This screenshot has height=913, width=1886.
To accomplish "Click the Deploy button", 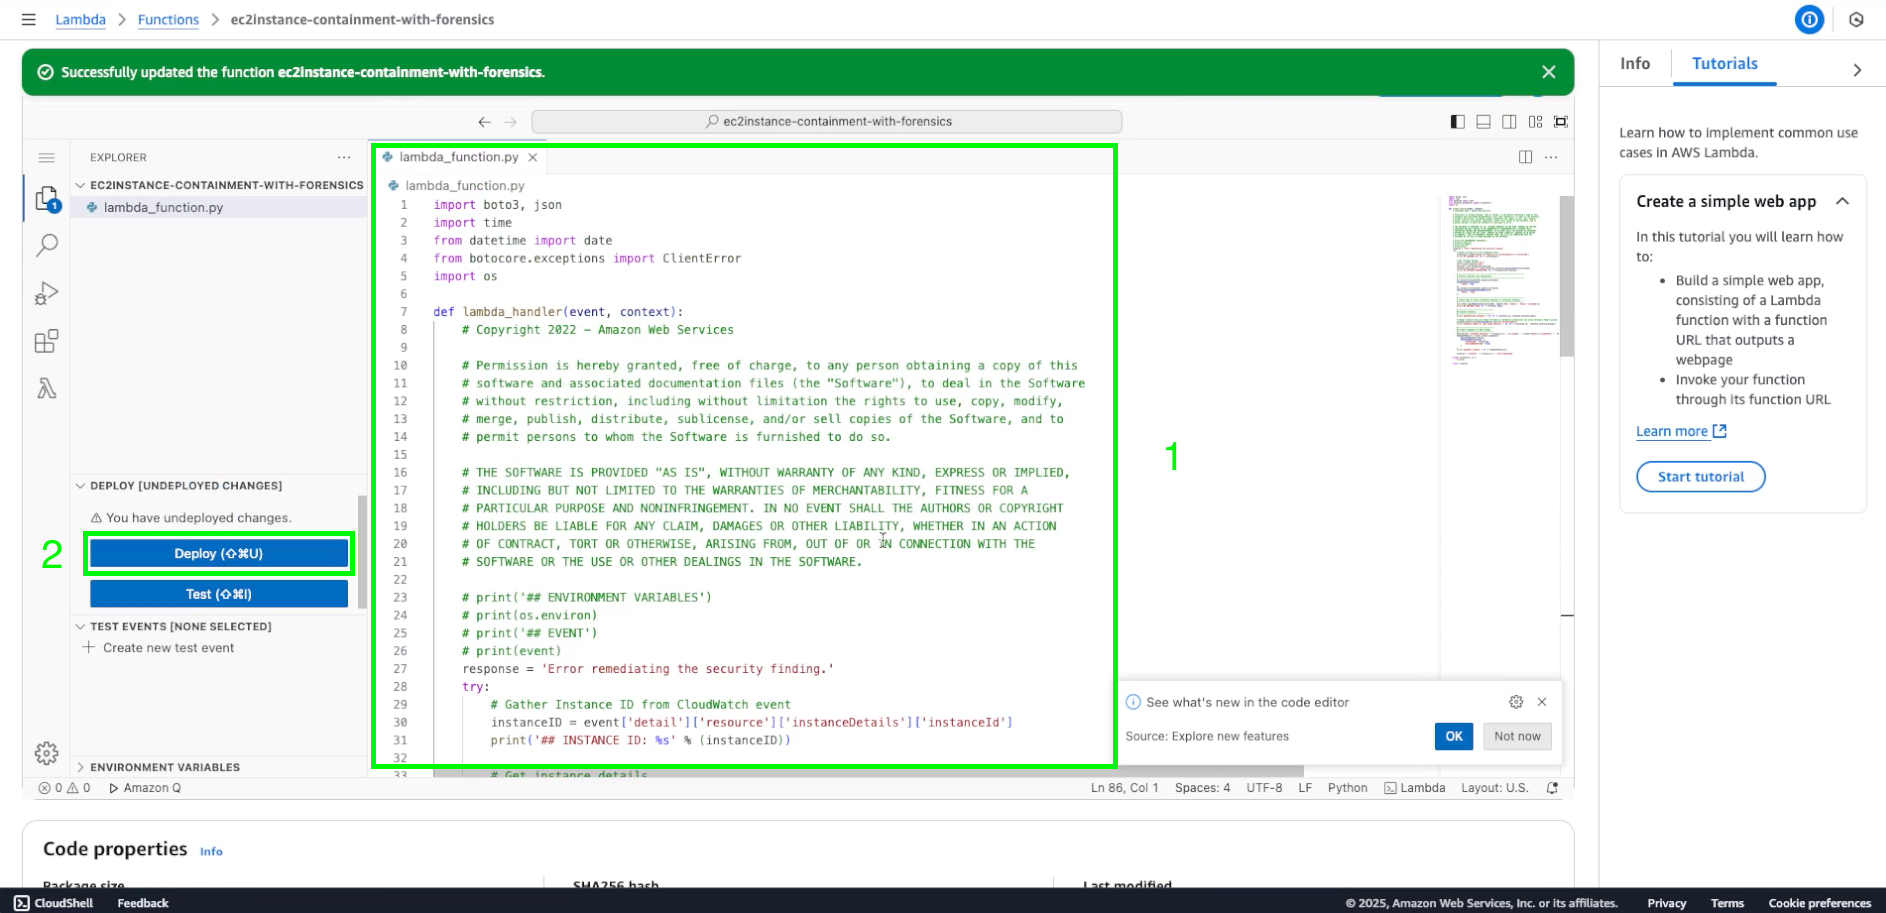I will pos(219,554).
